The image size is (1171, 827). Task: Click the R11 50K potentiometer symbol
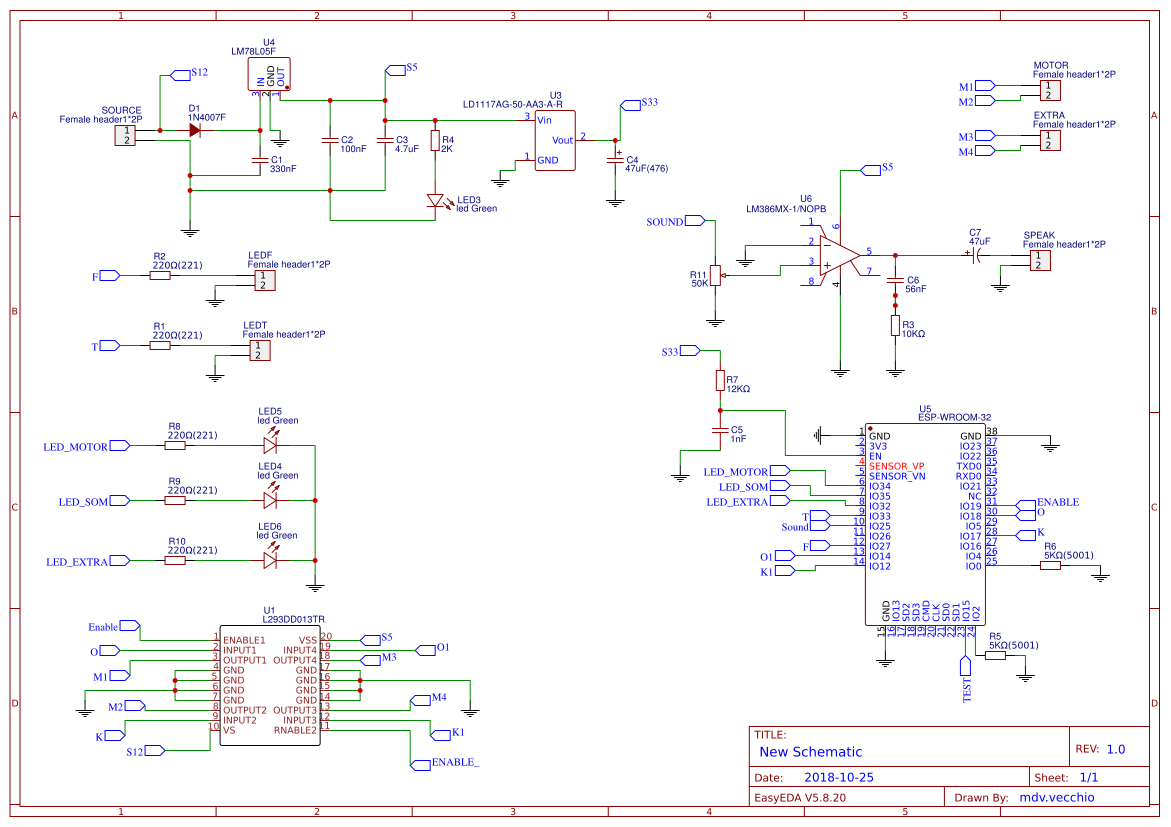(715, 276)
